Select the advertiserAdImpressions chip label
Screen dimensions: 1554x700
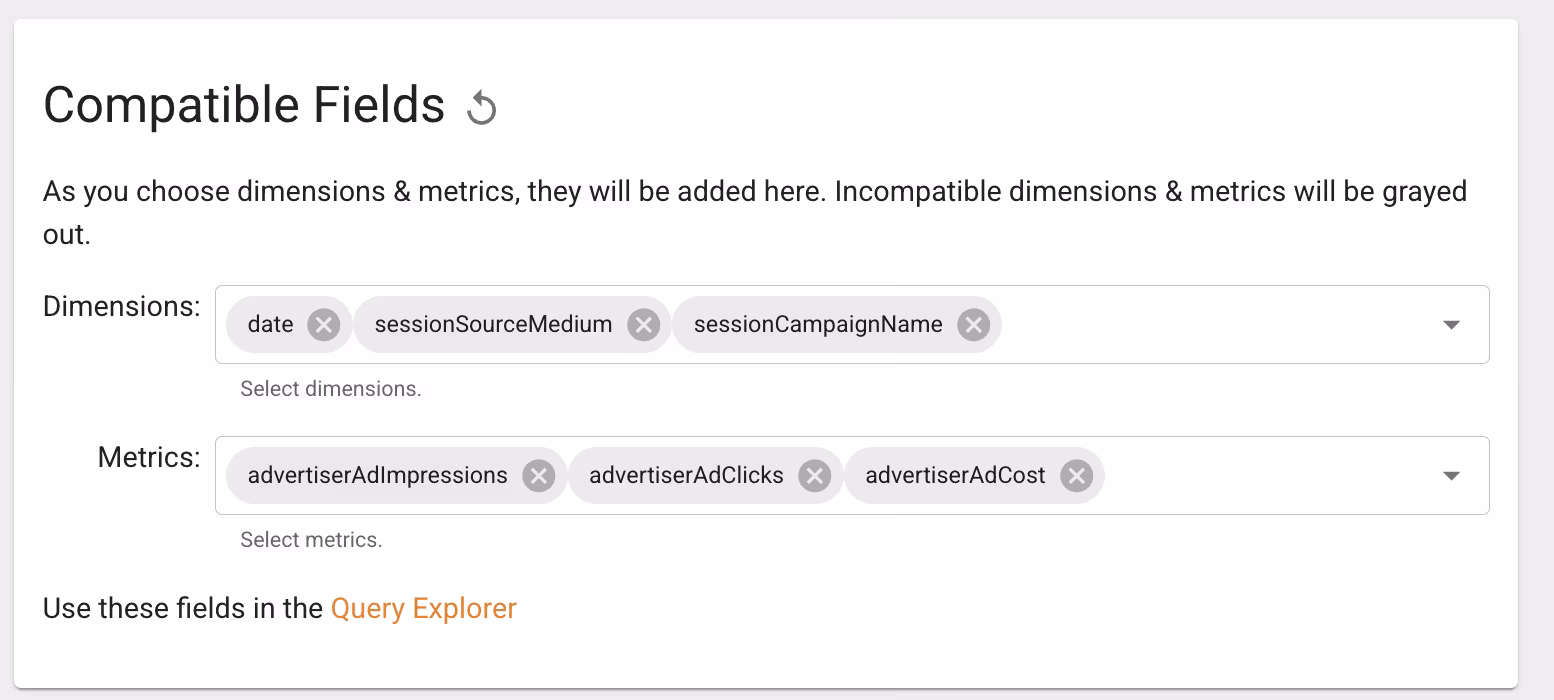[x=378, y=475]
